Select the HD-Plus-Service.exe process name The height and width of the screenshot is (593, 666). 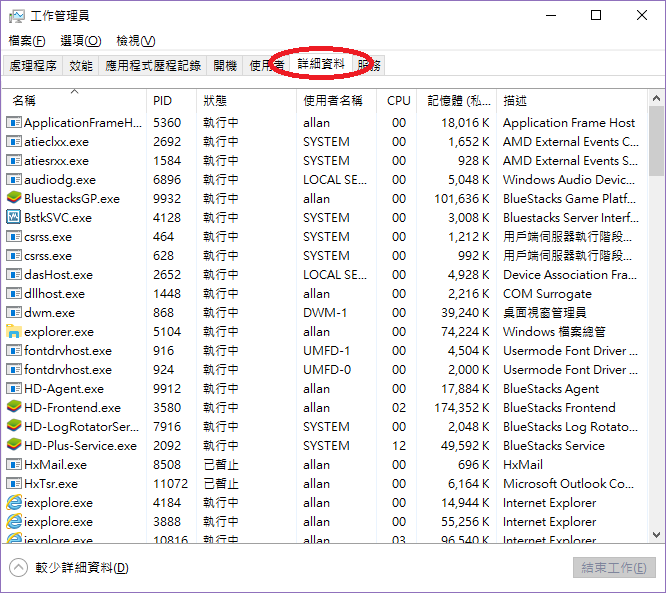(x=80, y=446)
